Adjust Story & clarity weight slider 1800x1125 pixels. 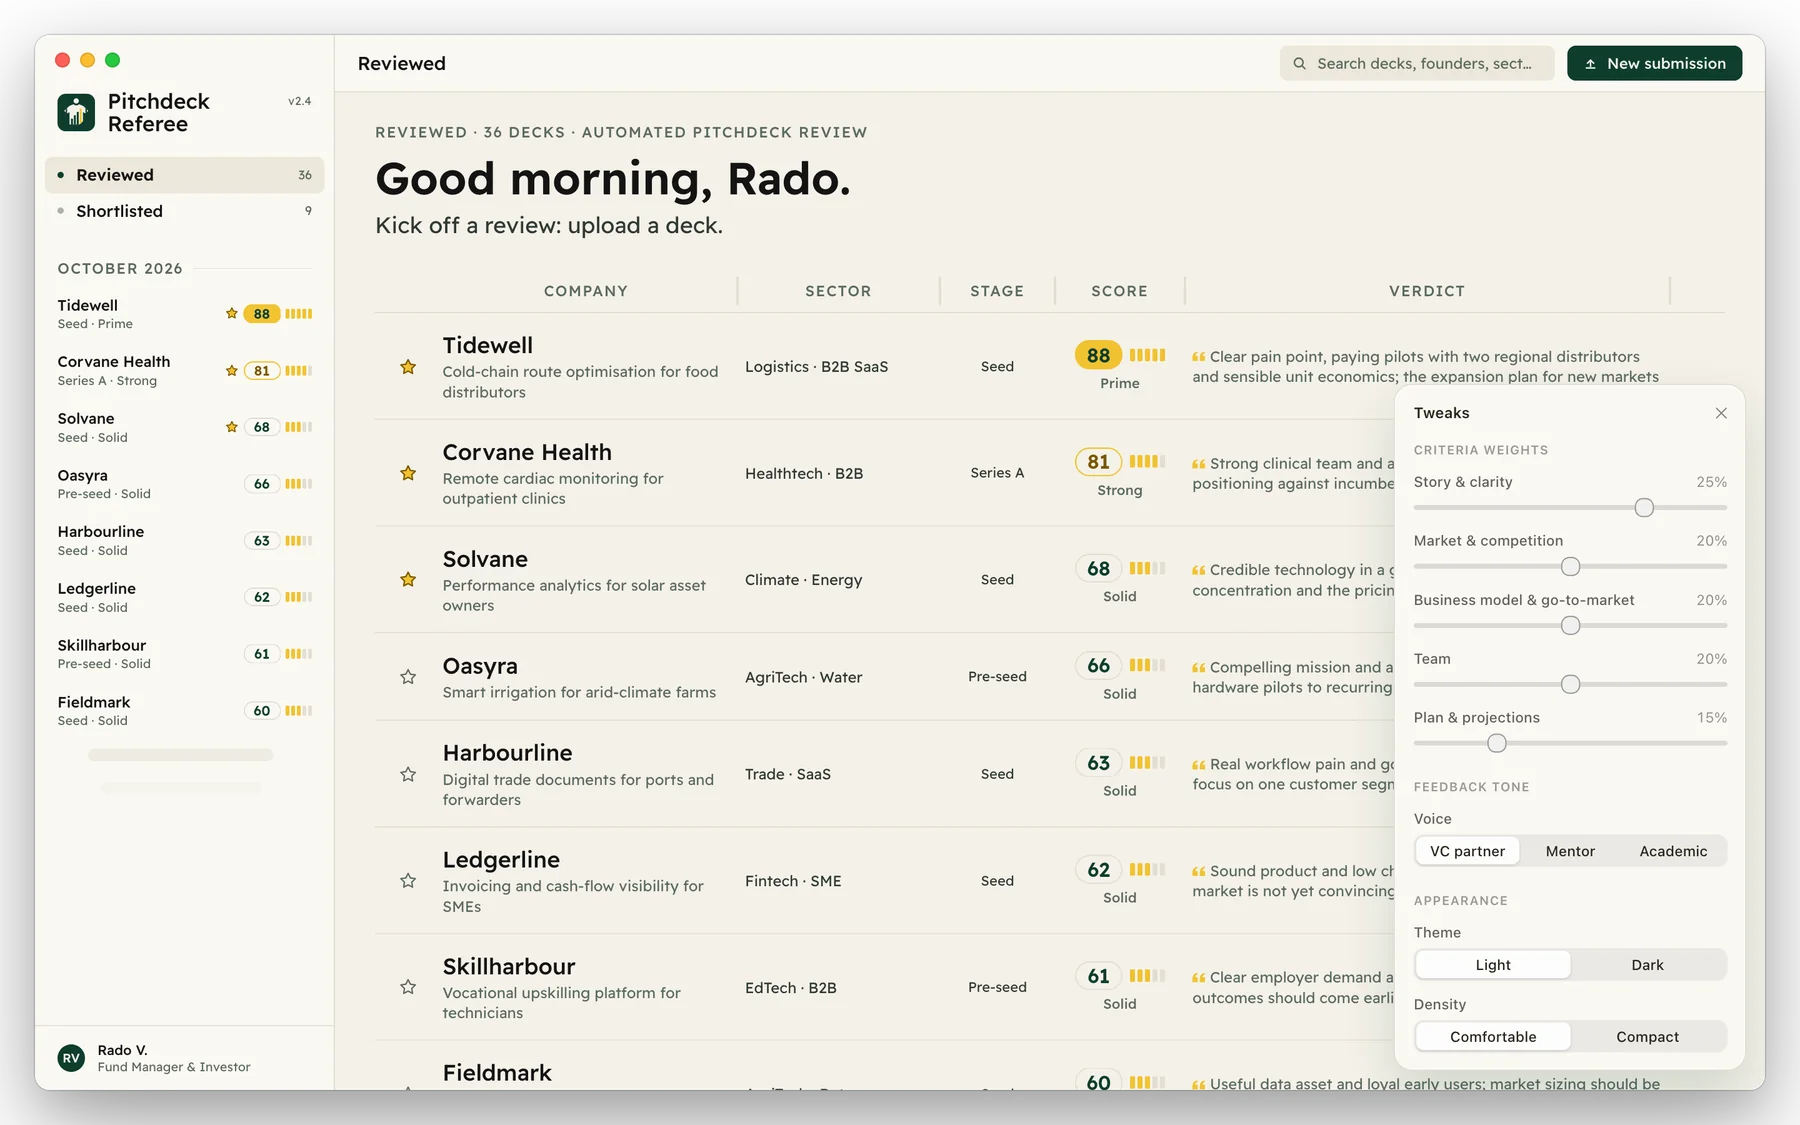point(1643,508)
